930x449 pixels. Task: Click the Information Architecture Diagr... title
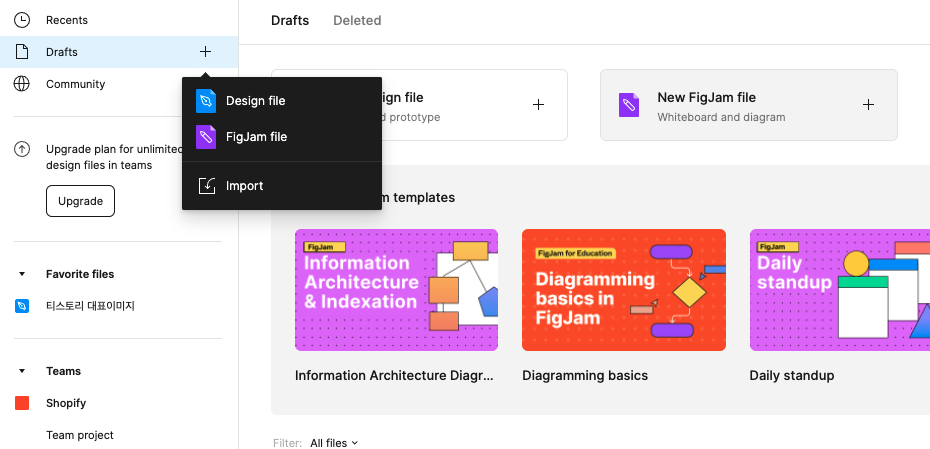[x=394, y=375]
